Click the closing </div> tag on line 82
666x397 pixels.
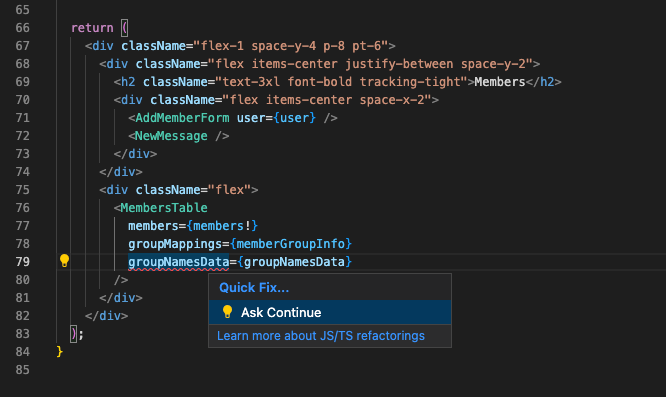pyautogui.click(x=107, y=316)
